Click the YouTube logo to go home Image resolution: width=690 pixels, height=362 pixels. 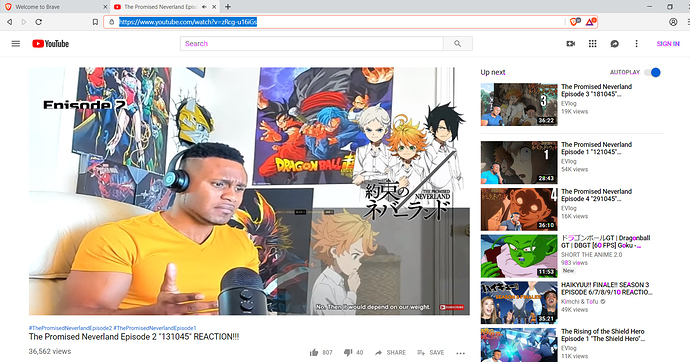coord(51,44)
